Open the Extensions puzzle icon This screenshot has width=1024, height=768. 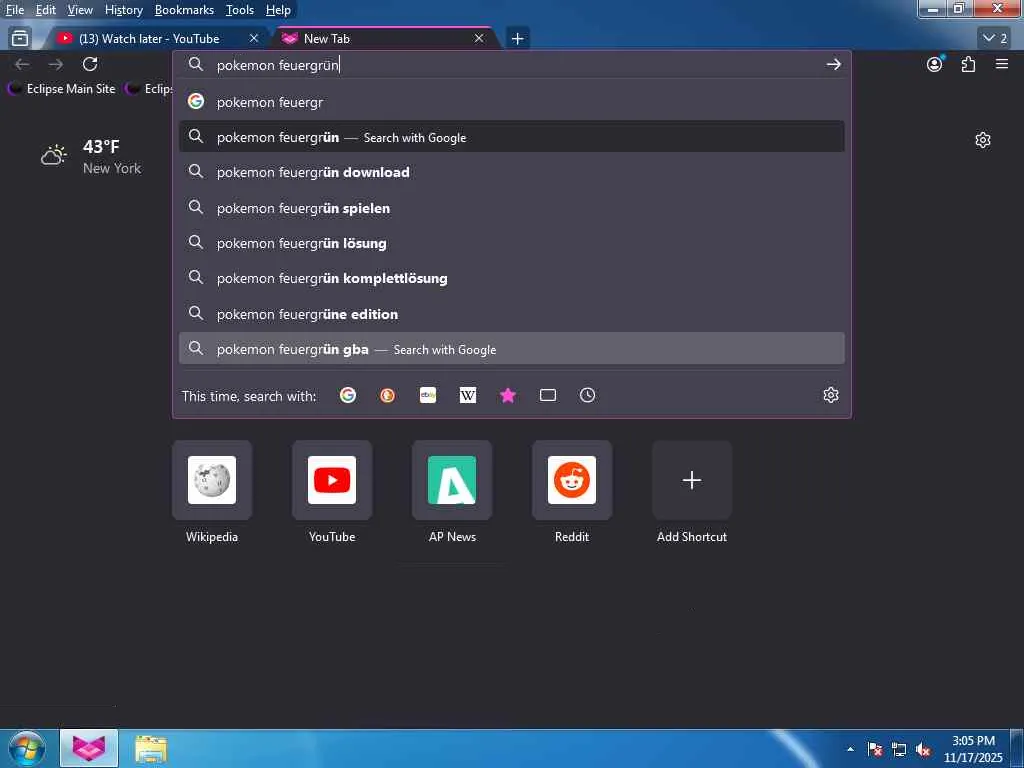tap(968, 64)
